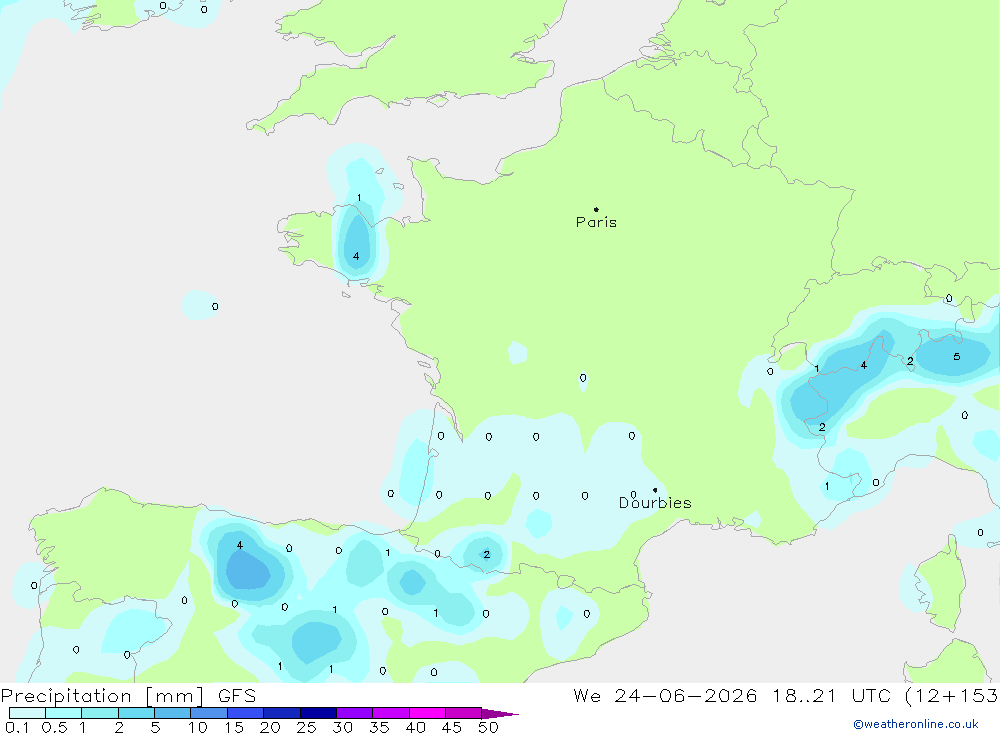This screenshot has height=733, width=1000.
Task: Click the '5' precipitation value over northern Italy
Action: [957, 357]
